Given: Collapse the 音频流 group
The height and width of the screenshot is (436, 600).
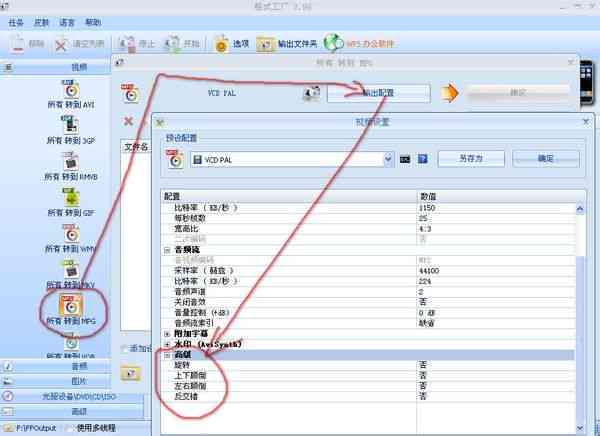Looking at the screenshot, I should [167, 250].
